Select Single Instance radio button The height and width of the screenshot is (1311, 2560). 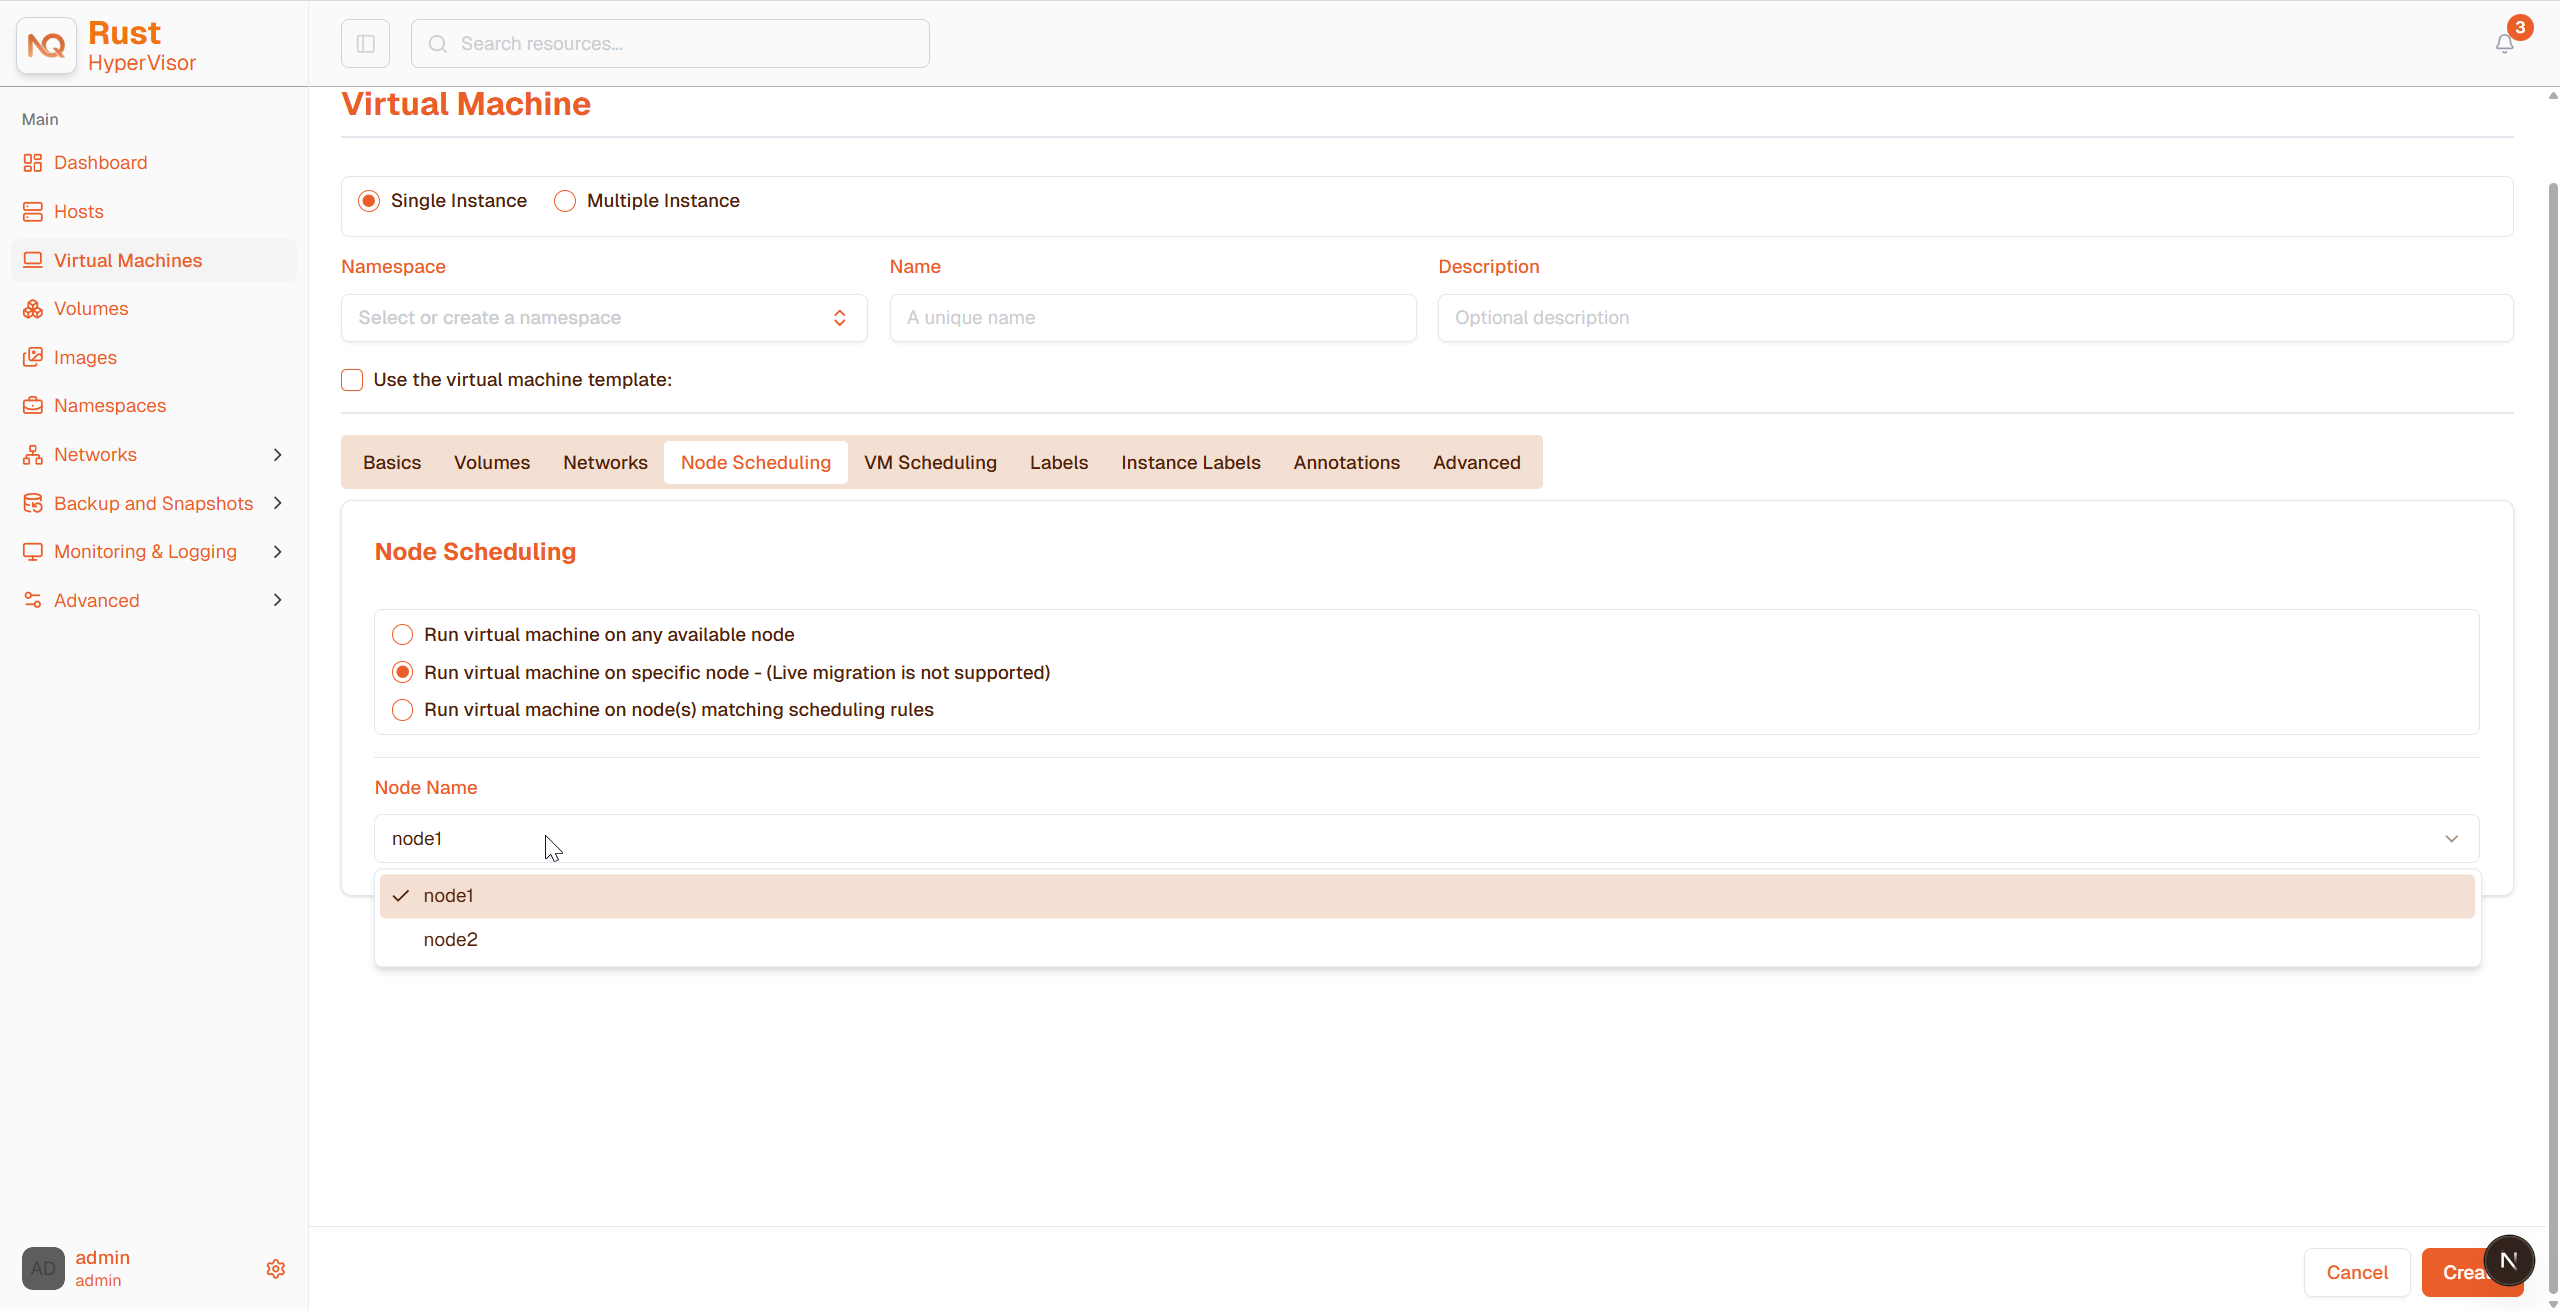(x=369, y=201)
